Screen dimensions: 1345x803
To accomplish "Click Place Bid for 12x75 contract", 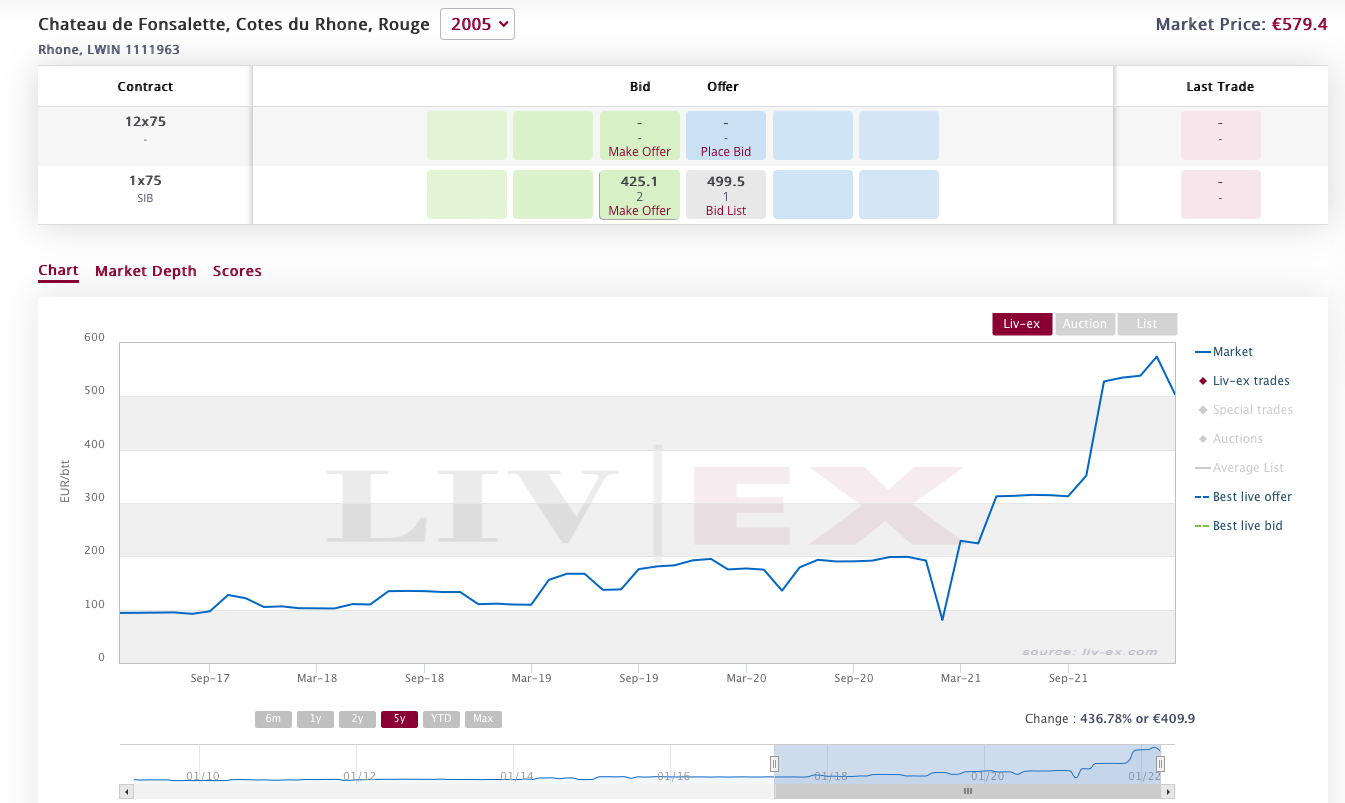I will tap(726, 152).
